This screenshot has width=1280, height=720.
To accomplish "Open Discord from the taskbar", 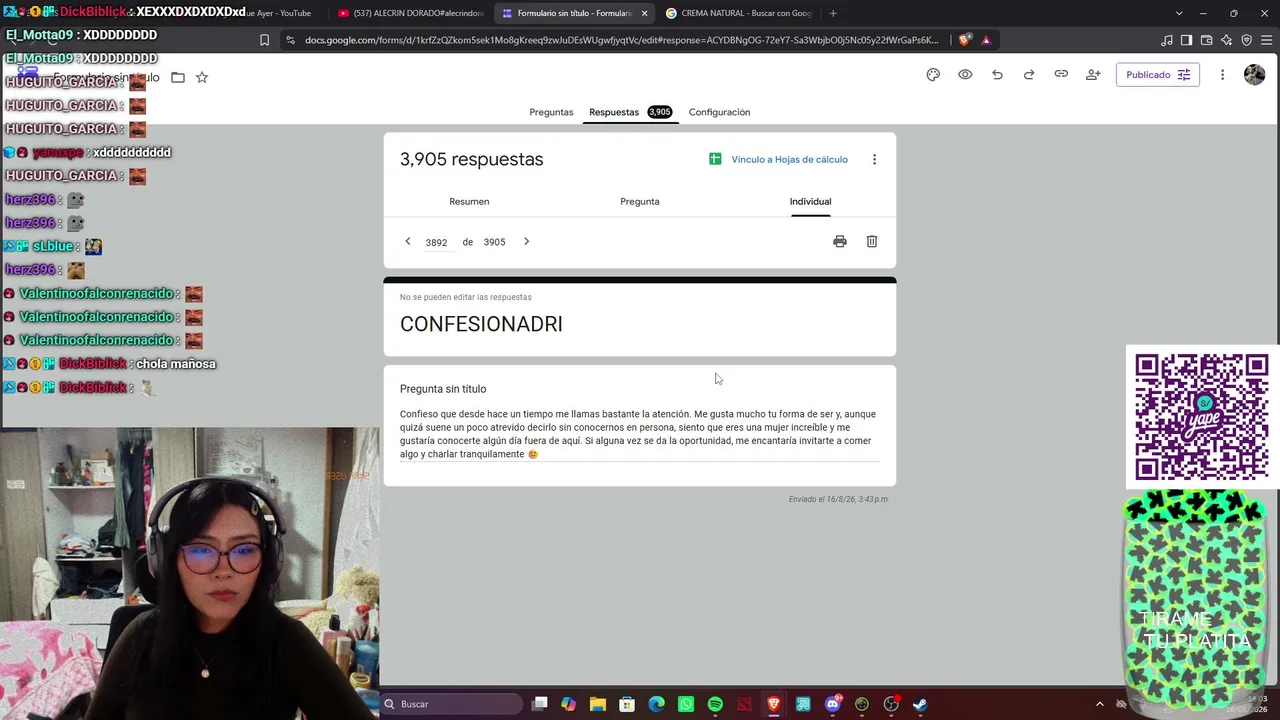I will (833, 704).
